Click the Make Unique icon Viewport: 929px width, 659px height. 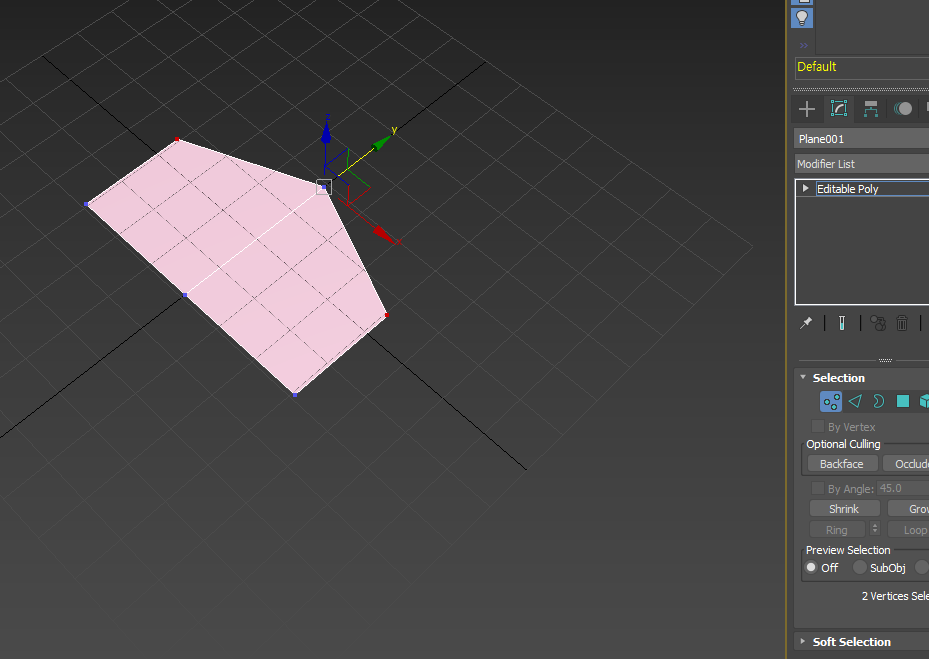[877, 323]
